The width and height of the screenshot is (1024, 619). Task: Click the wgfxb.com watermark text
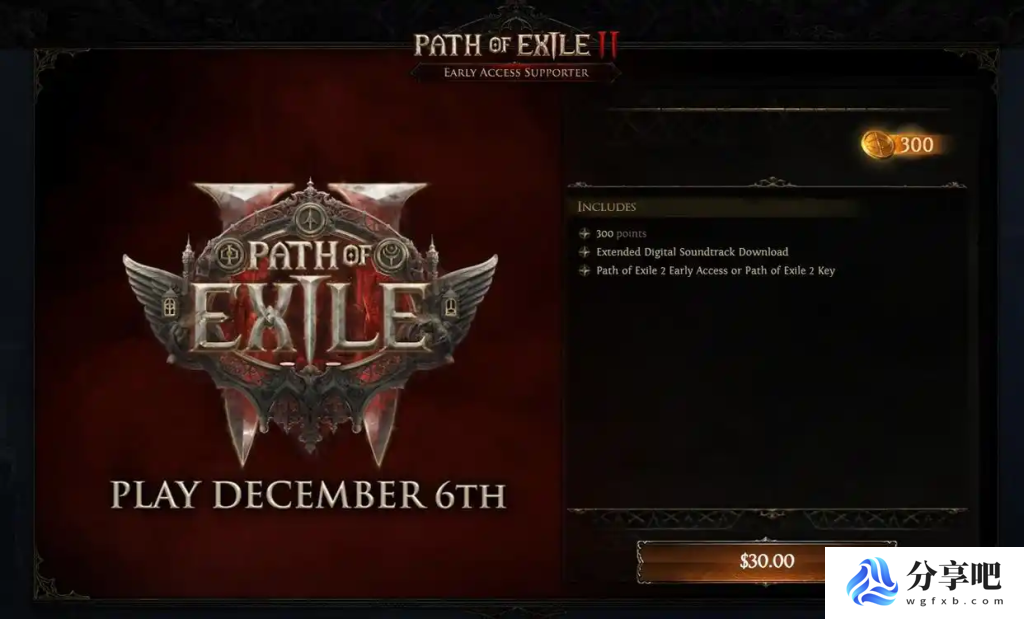click(x=955, y=601)
